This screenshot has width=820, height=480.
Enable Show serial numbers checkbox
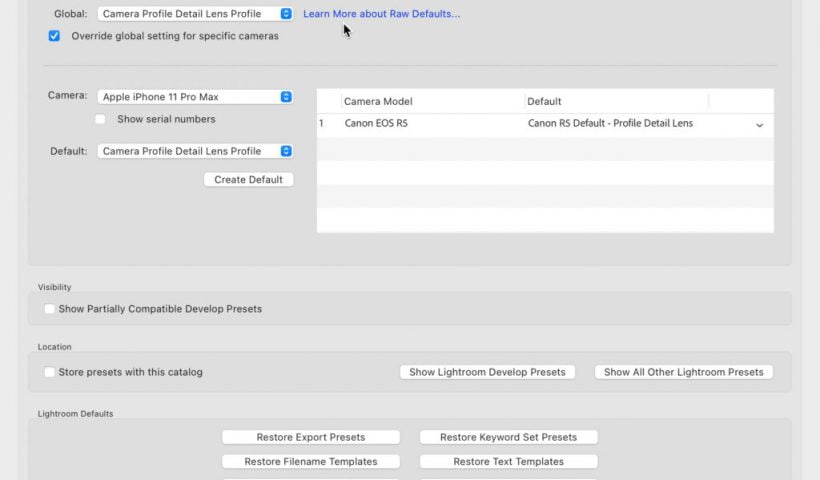[100, 119]
